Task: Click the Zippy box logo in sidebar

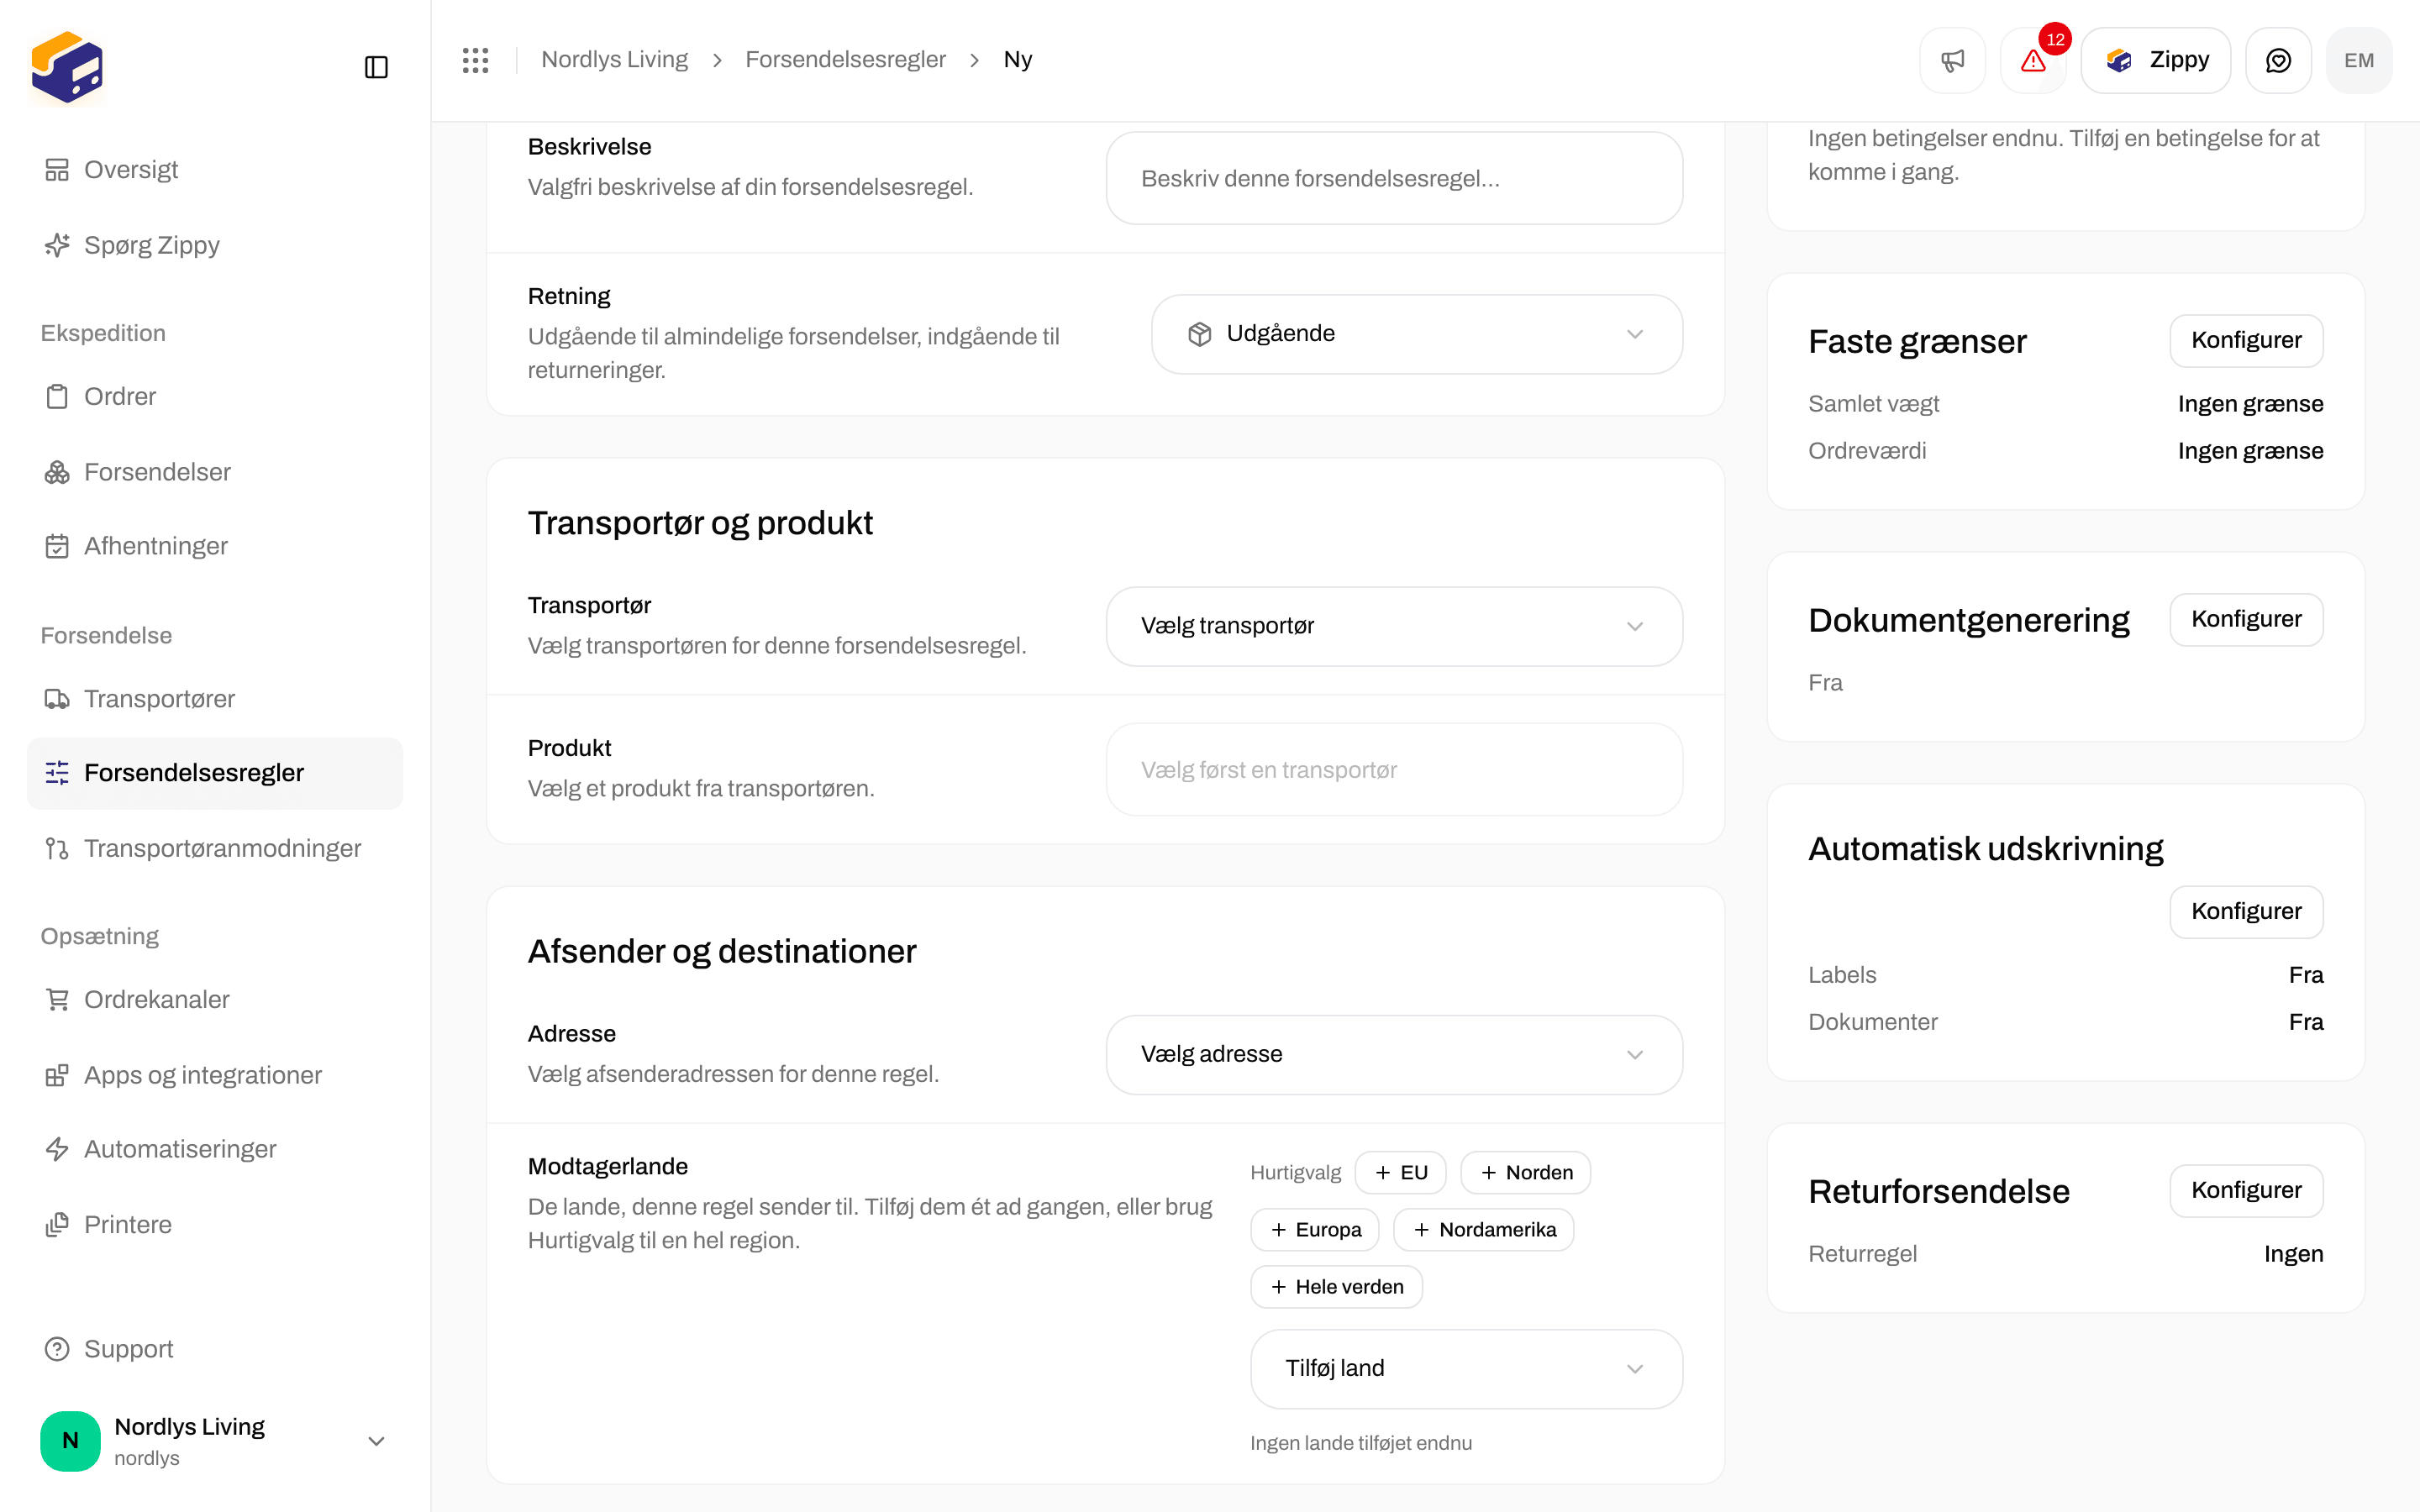Action: (x=67, y=67)
